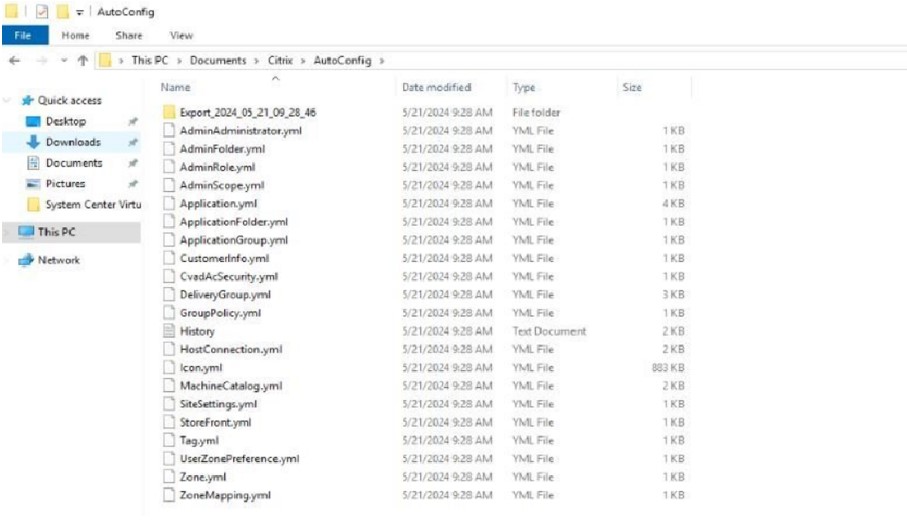This screenshot has height=520, width=907.
Task: Click the Network icon in navigation pane
Action: point(26,260)
